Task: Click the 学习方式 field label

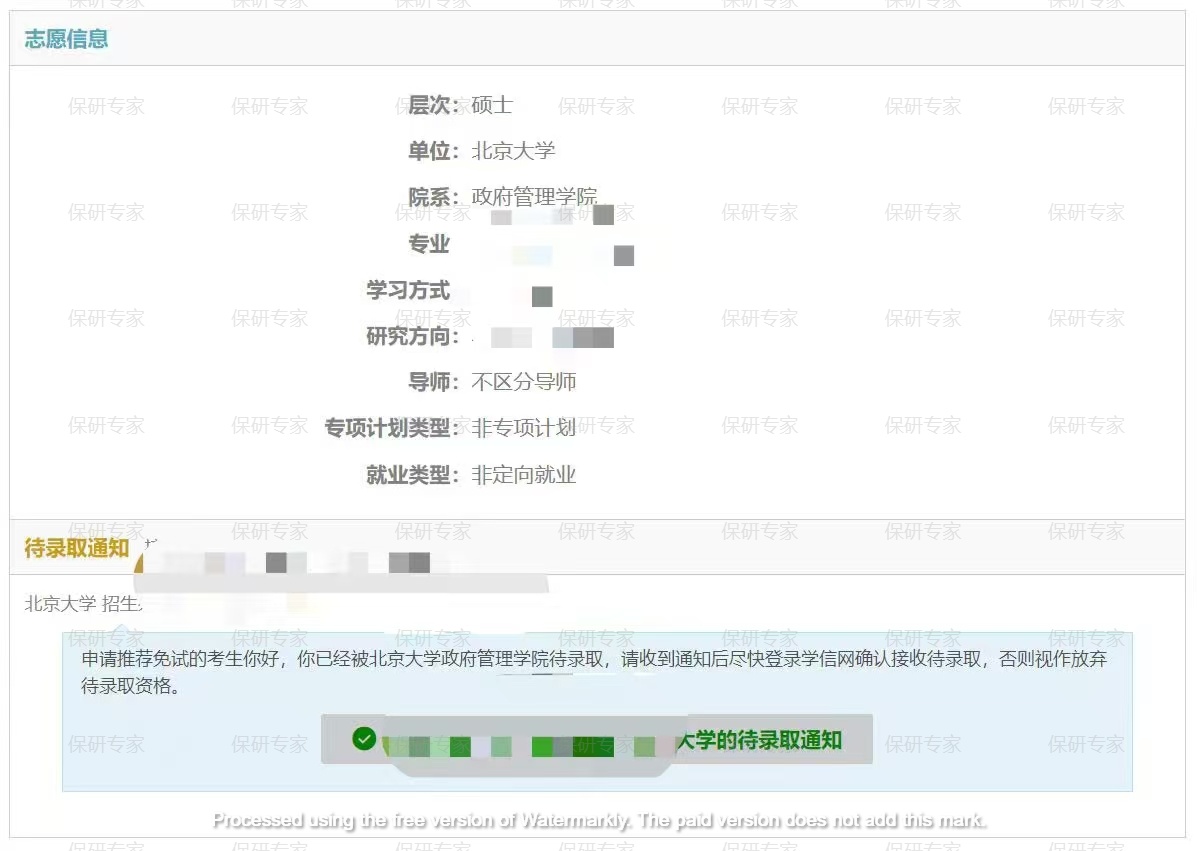Action: tap(408, 290)
